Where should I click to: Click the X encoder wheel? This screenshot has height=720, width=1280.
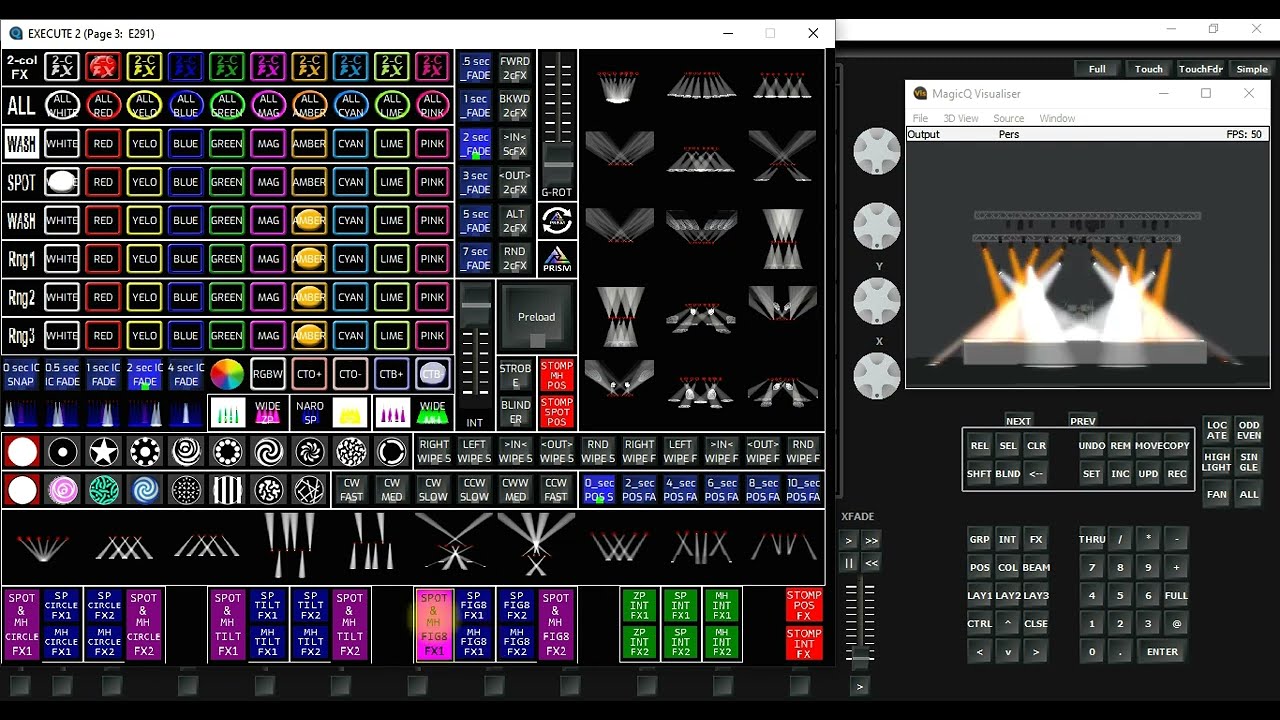click(x=876, y=300)
